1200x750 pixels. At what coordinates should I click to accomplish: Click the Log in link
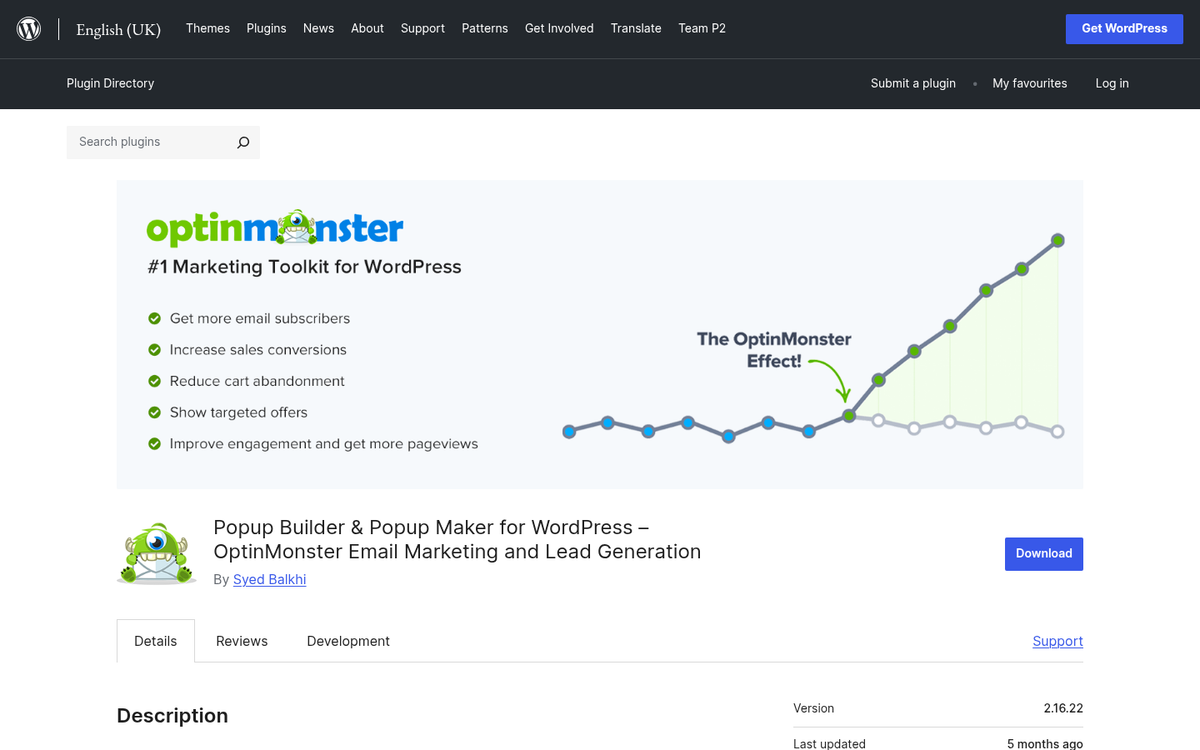(1112, 83)
